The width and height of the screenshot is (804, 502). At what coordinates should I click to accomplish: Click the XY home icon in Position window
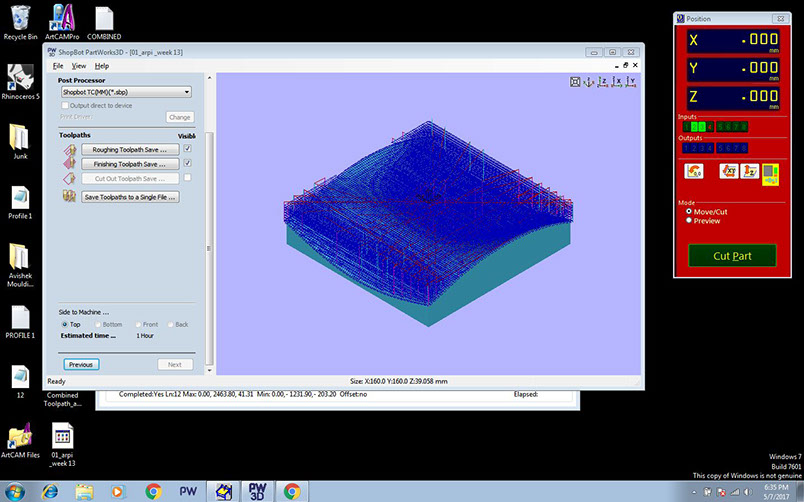[729, 171]
